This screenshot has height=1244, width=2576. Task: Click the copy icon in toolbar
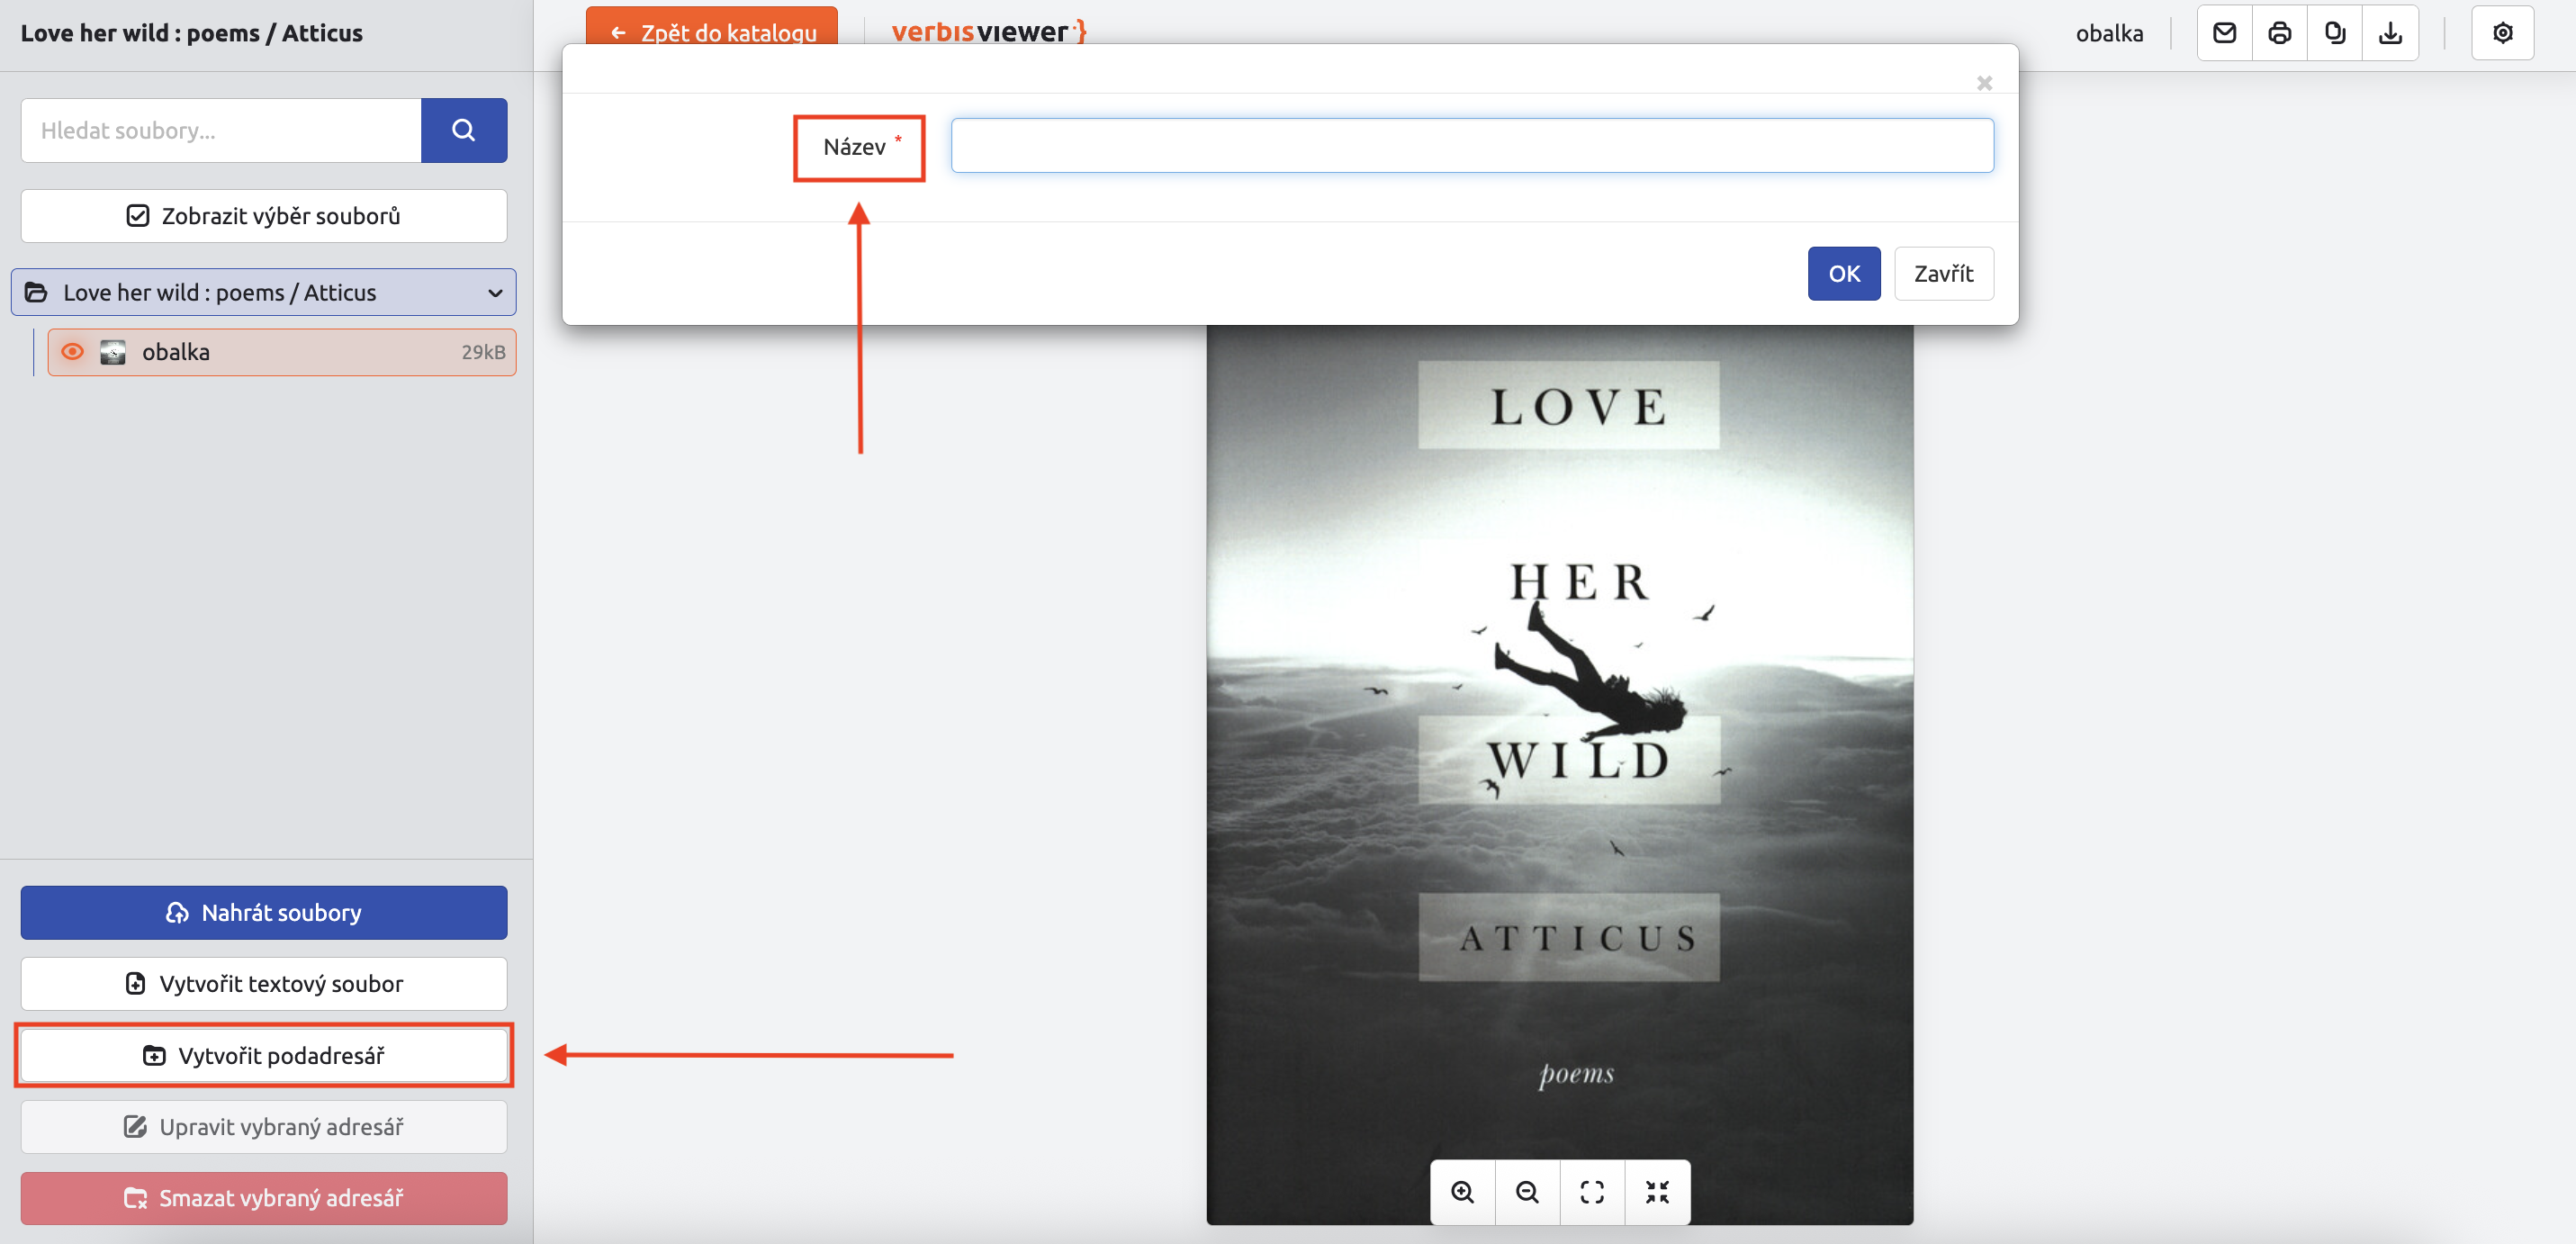[x=2335, y=33]
